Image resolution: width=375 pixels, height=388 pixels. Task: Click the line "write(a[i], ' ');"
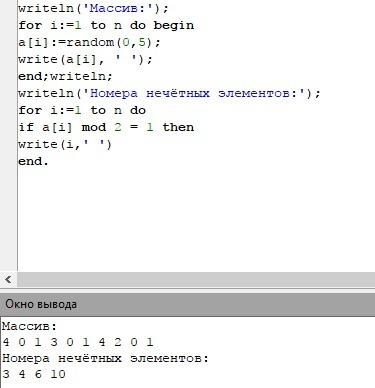[x=85, y=59]
